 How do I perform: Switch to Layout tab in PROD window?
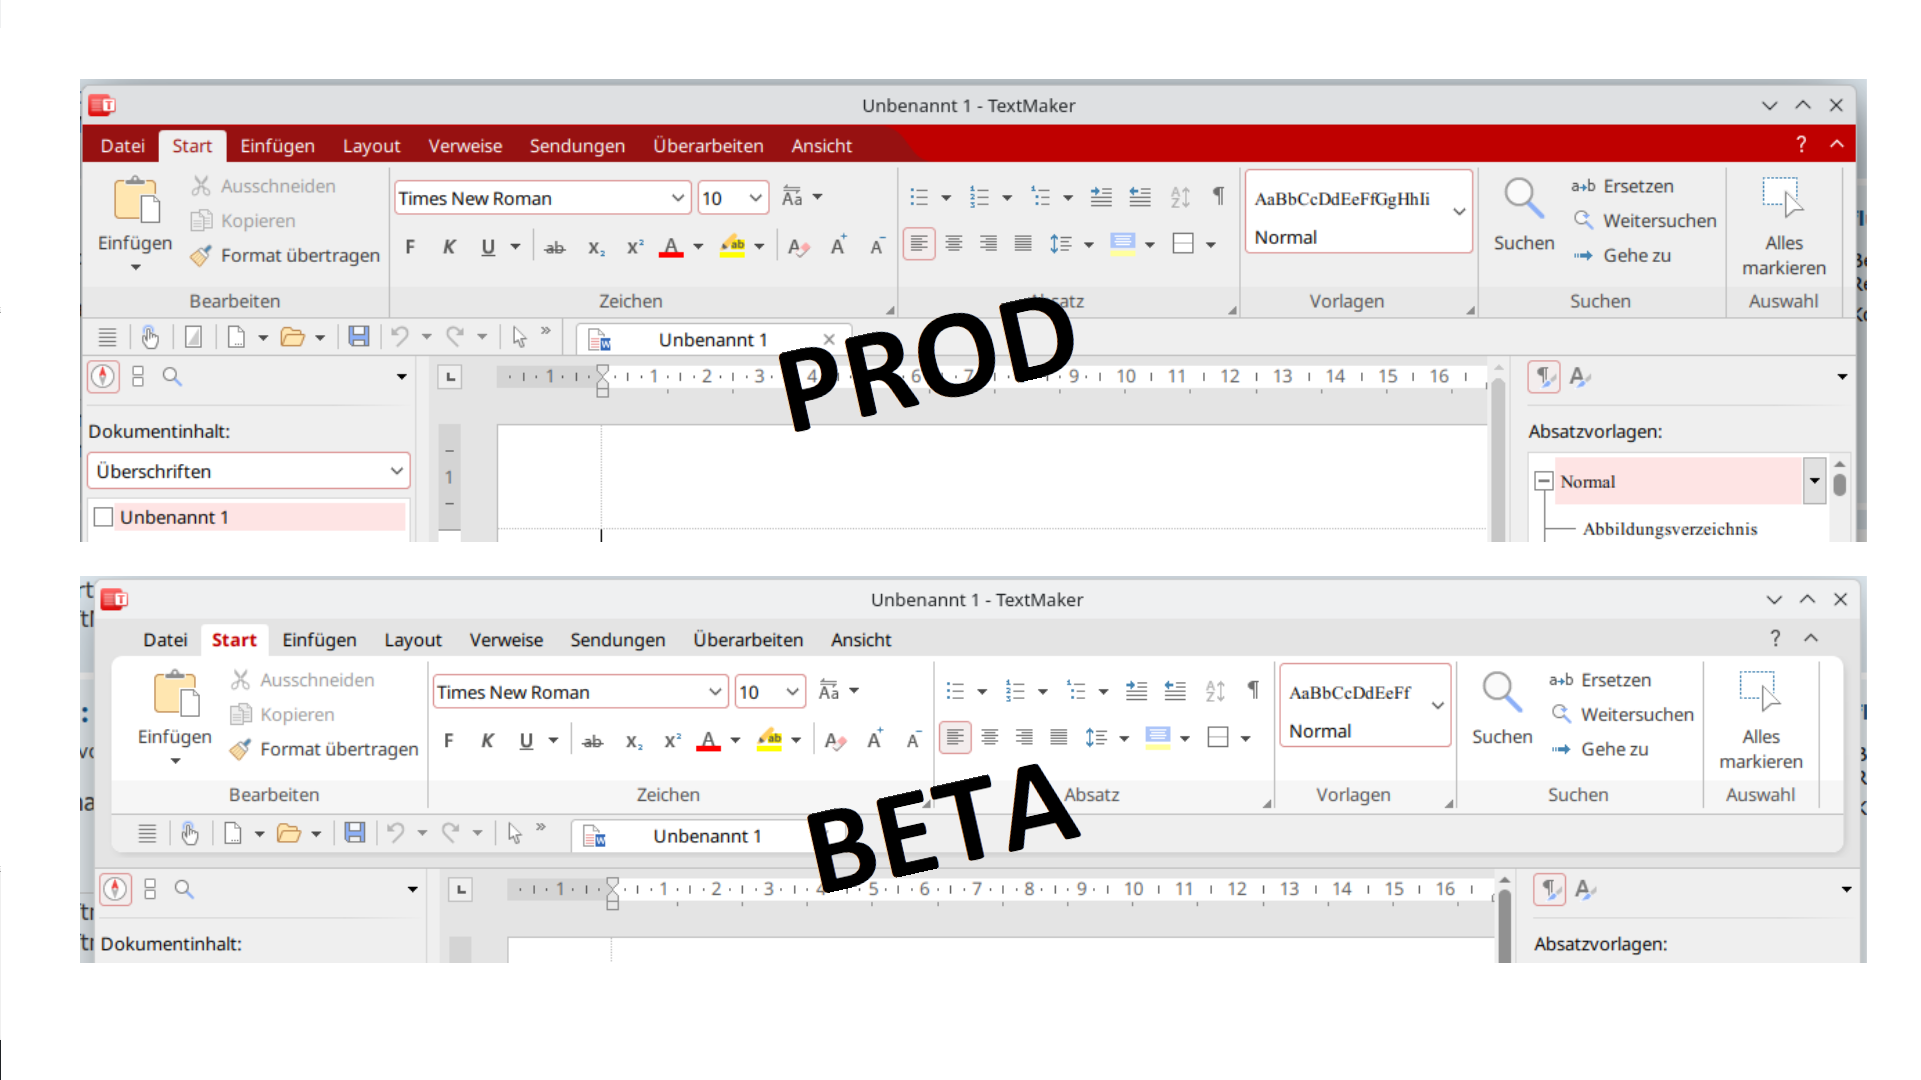click(x=371, y=146)
